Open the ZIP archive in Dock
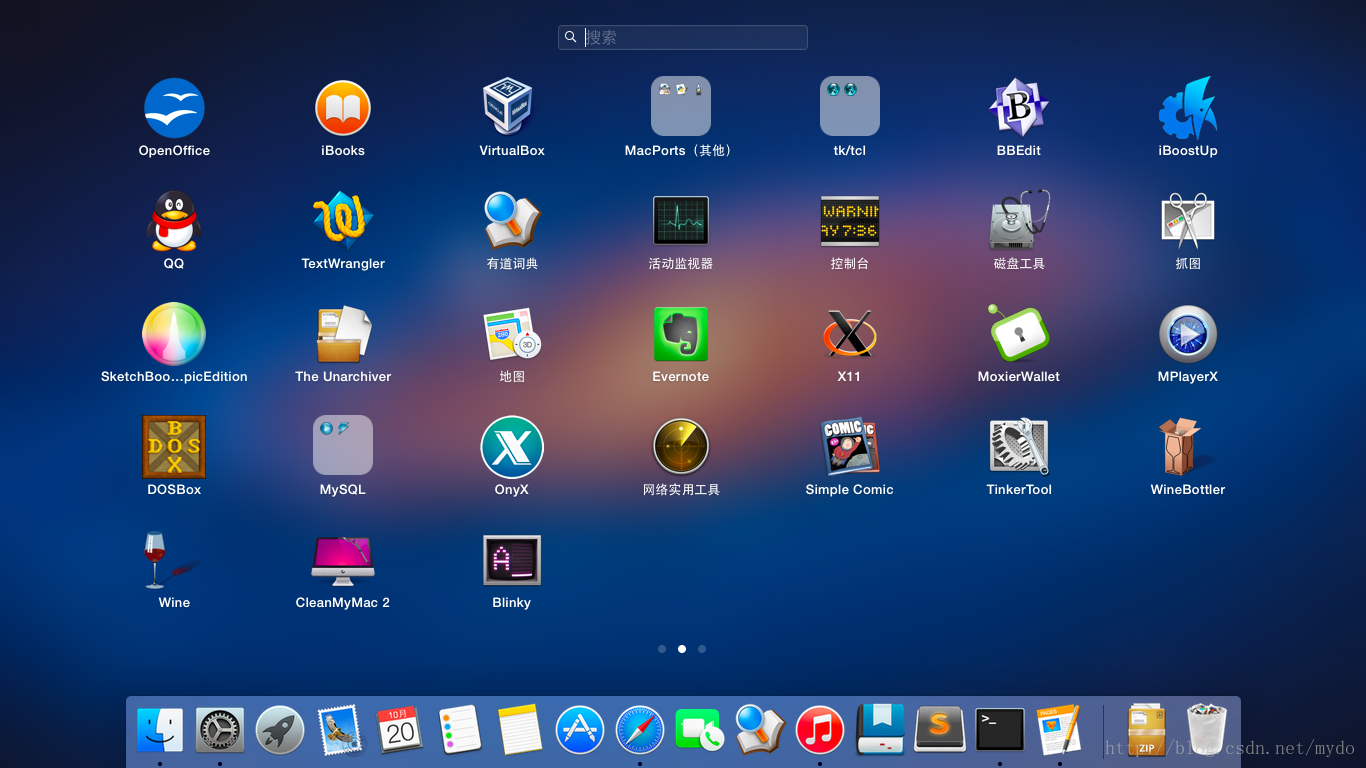Image resolution: width=1366 pixels, height=768 pixels. pyautogui.click(x=1146, y=730)
